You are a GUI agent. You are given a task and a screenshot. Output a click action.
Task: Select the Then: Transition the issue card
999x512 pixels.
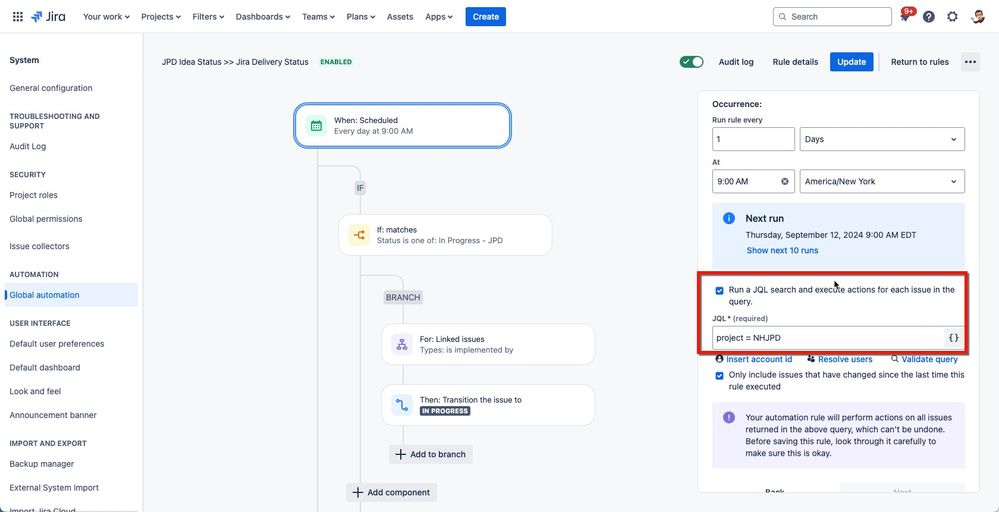tap(488, 405)
